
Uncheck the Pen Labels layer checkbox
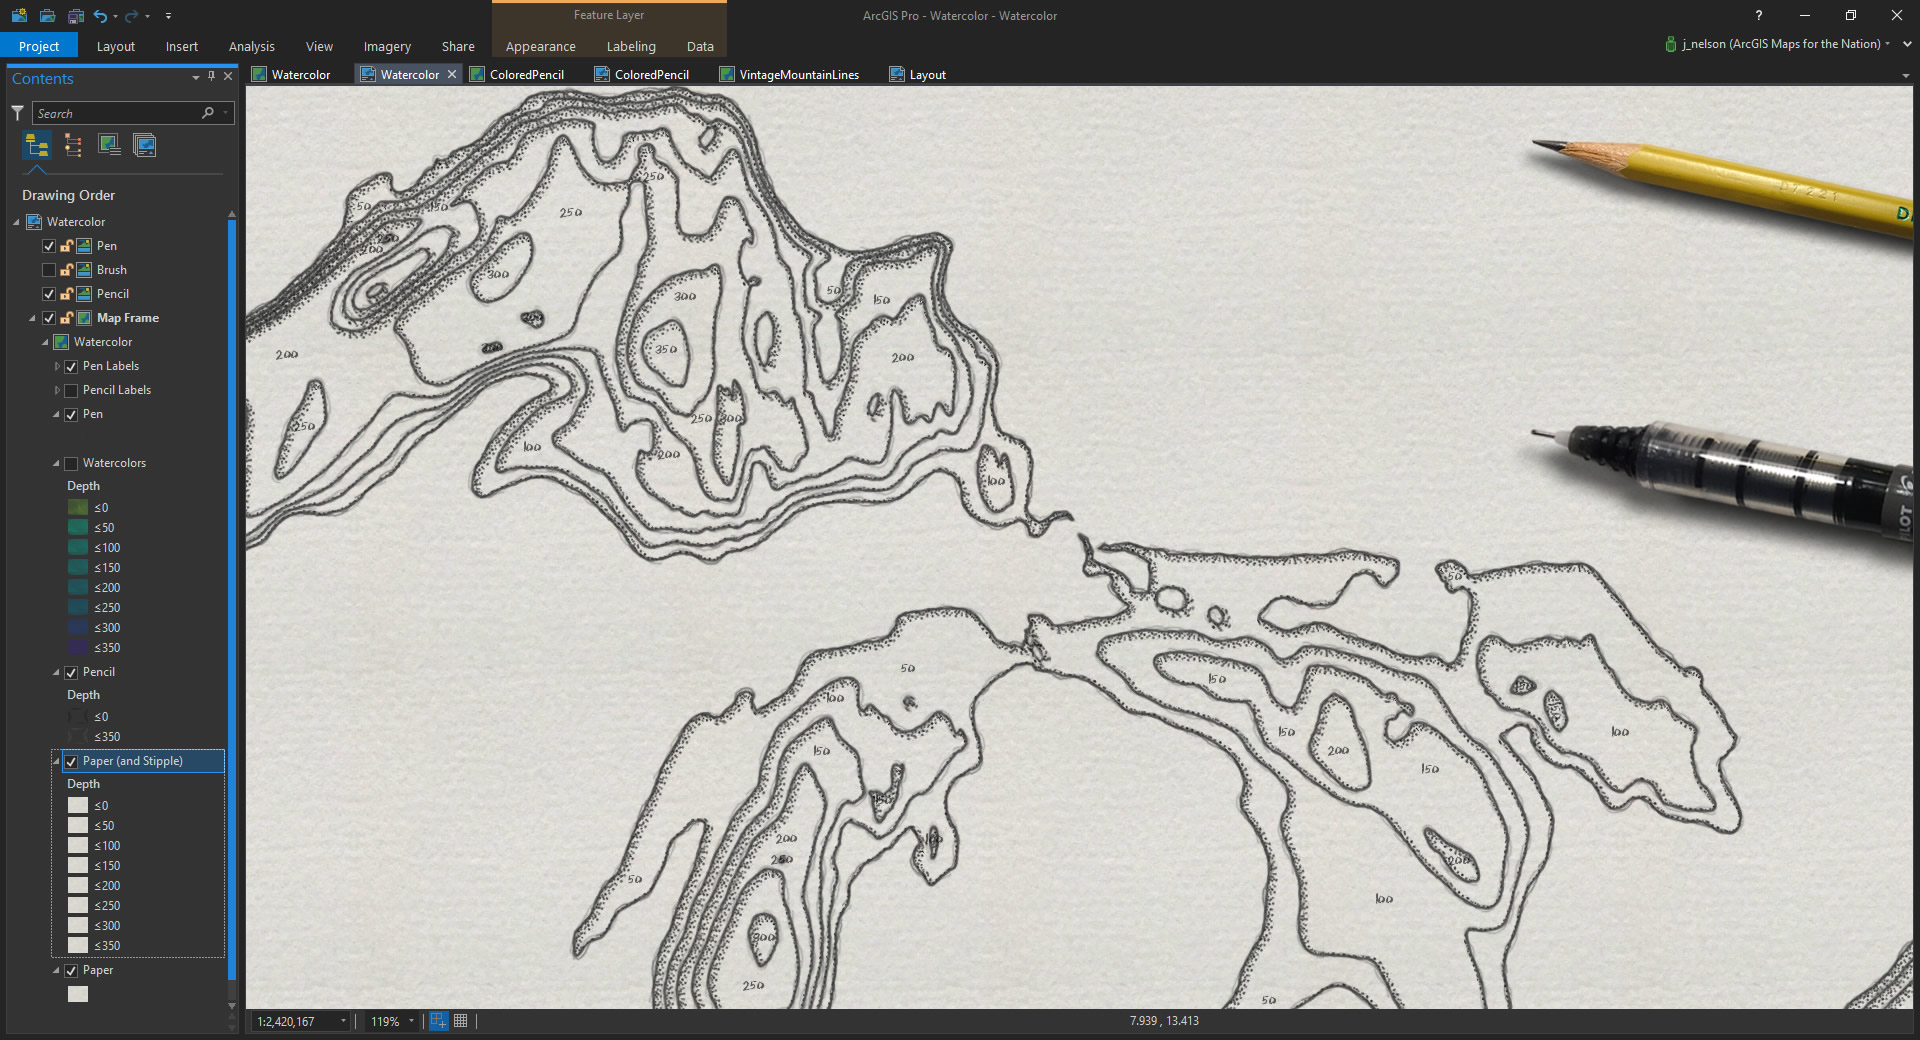click(71, 367)
